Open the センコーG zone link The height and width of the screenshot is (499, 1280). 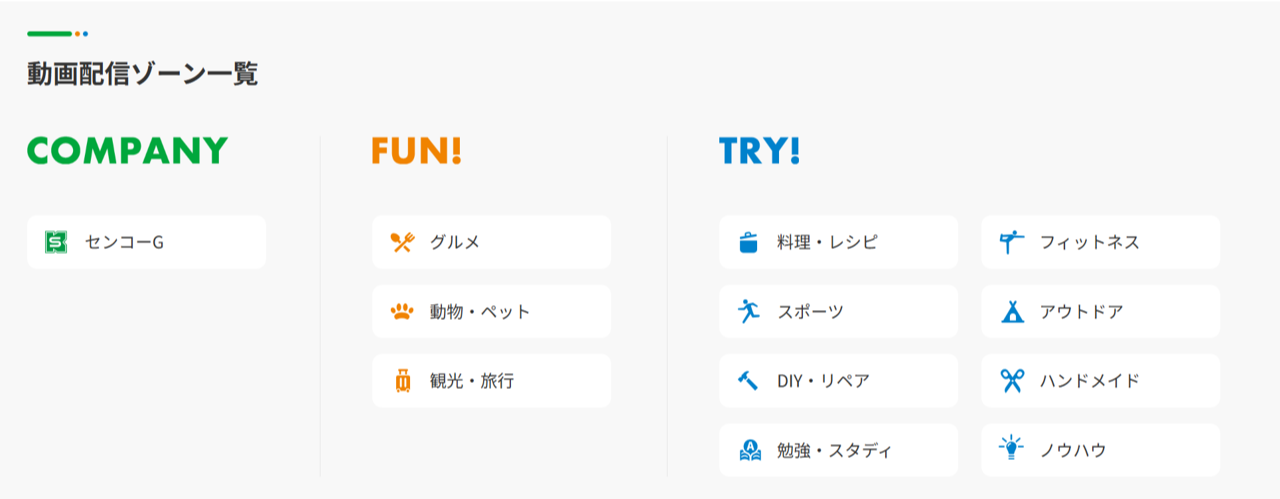pos(146,242)
